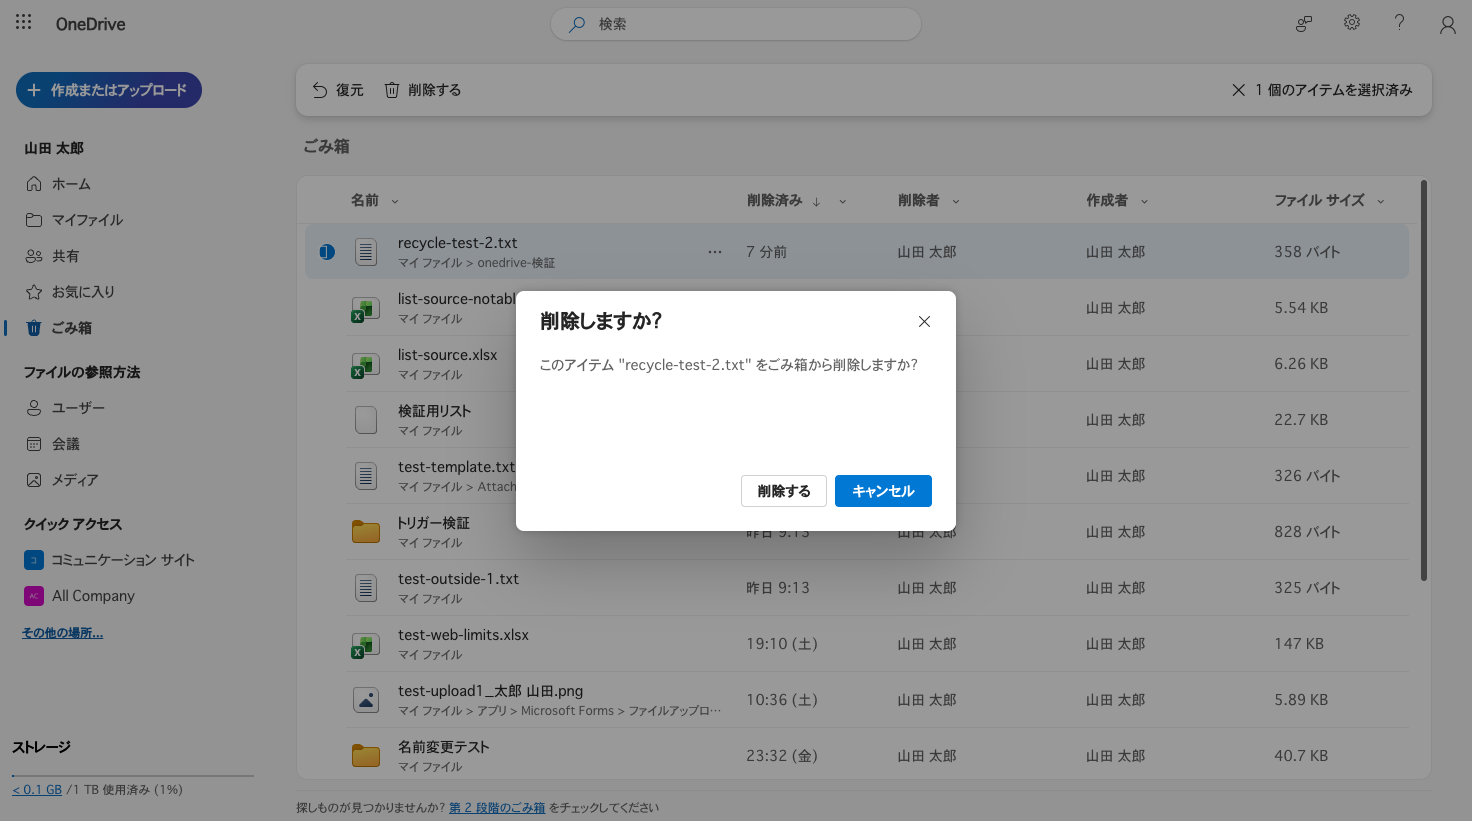Open the 作成者 column dropdown

(x=1144, y=201)
